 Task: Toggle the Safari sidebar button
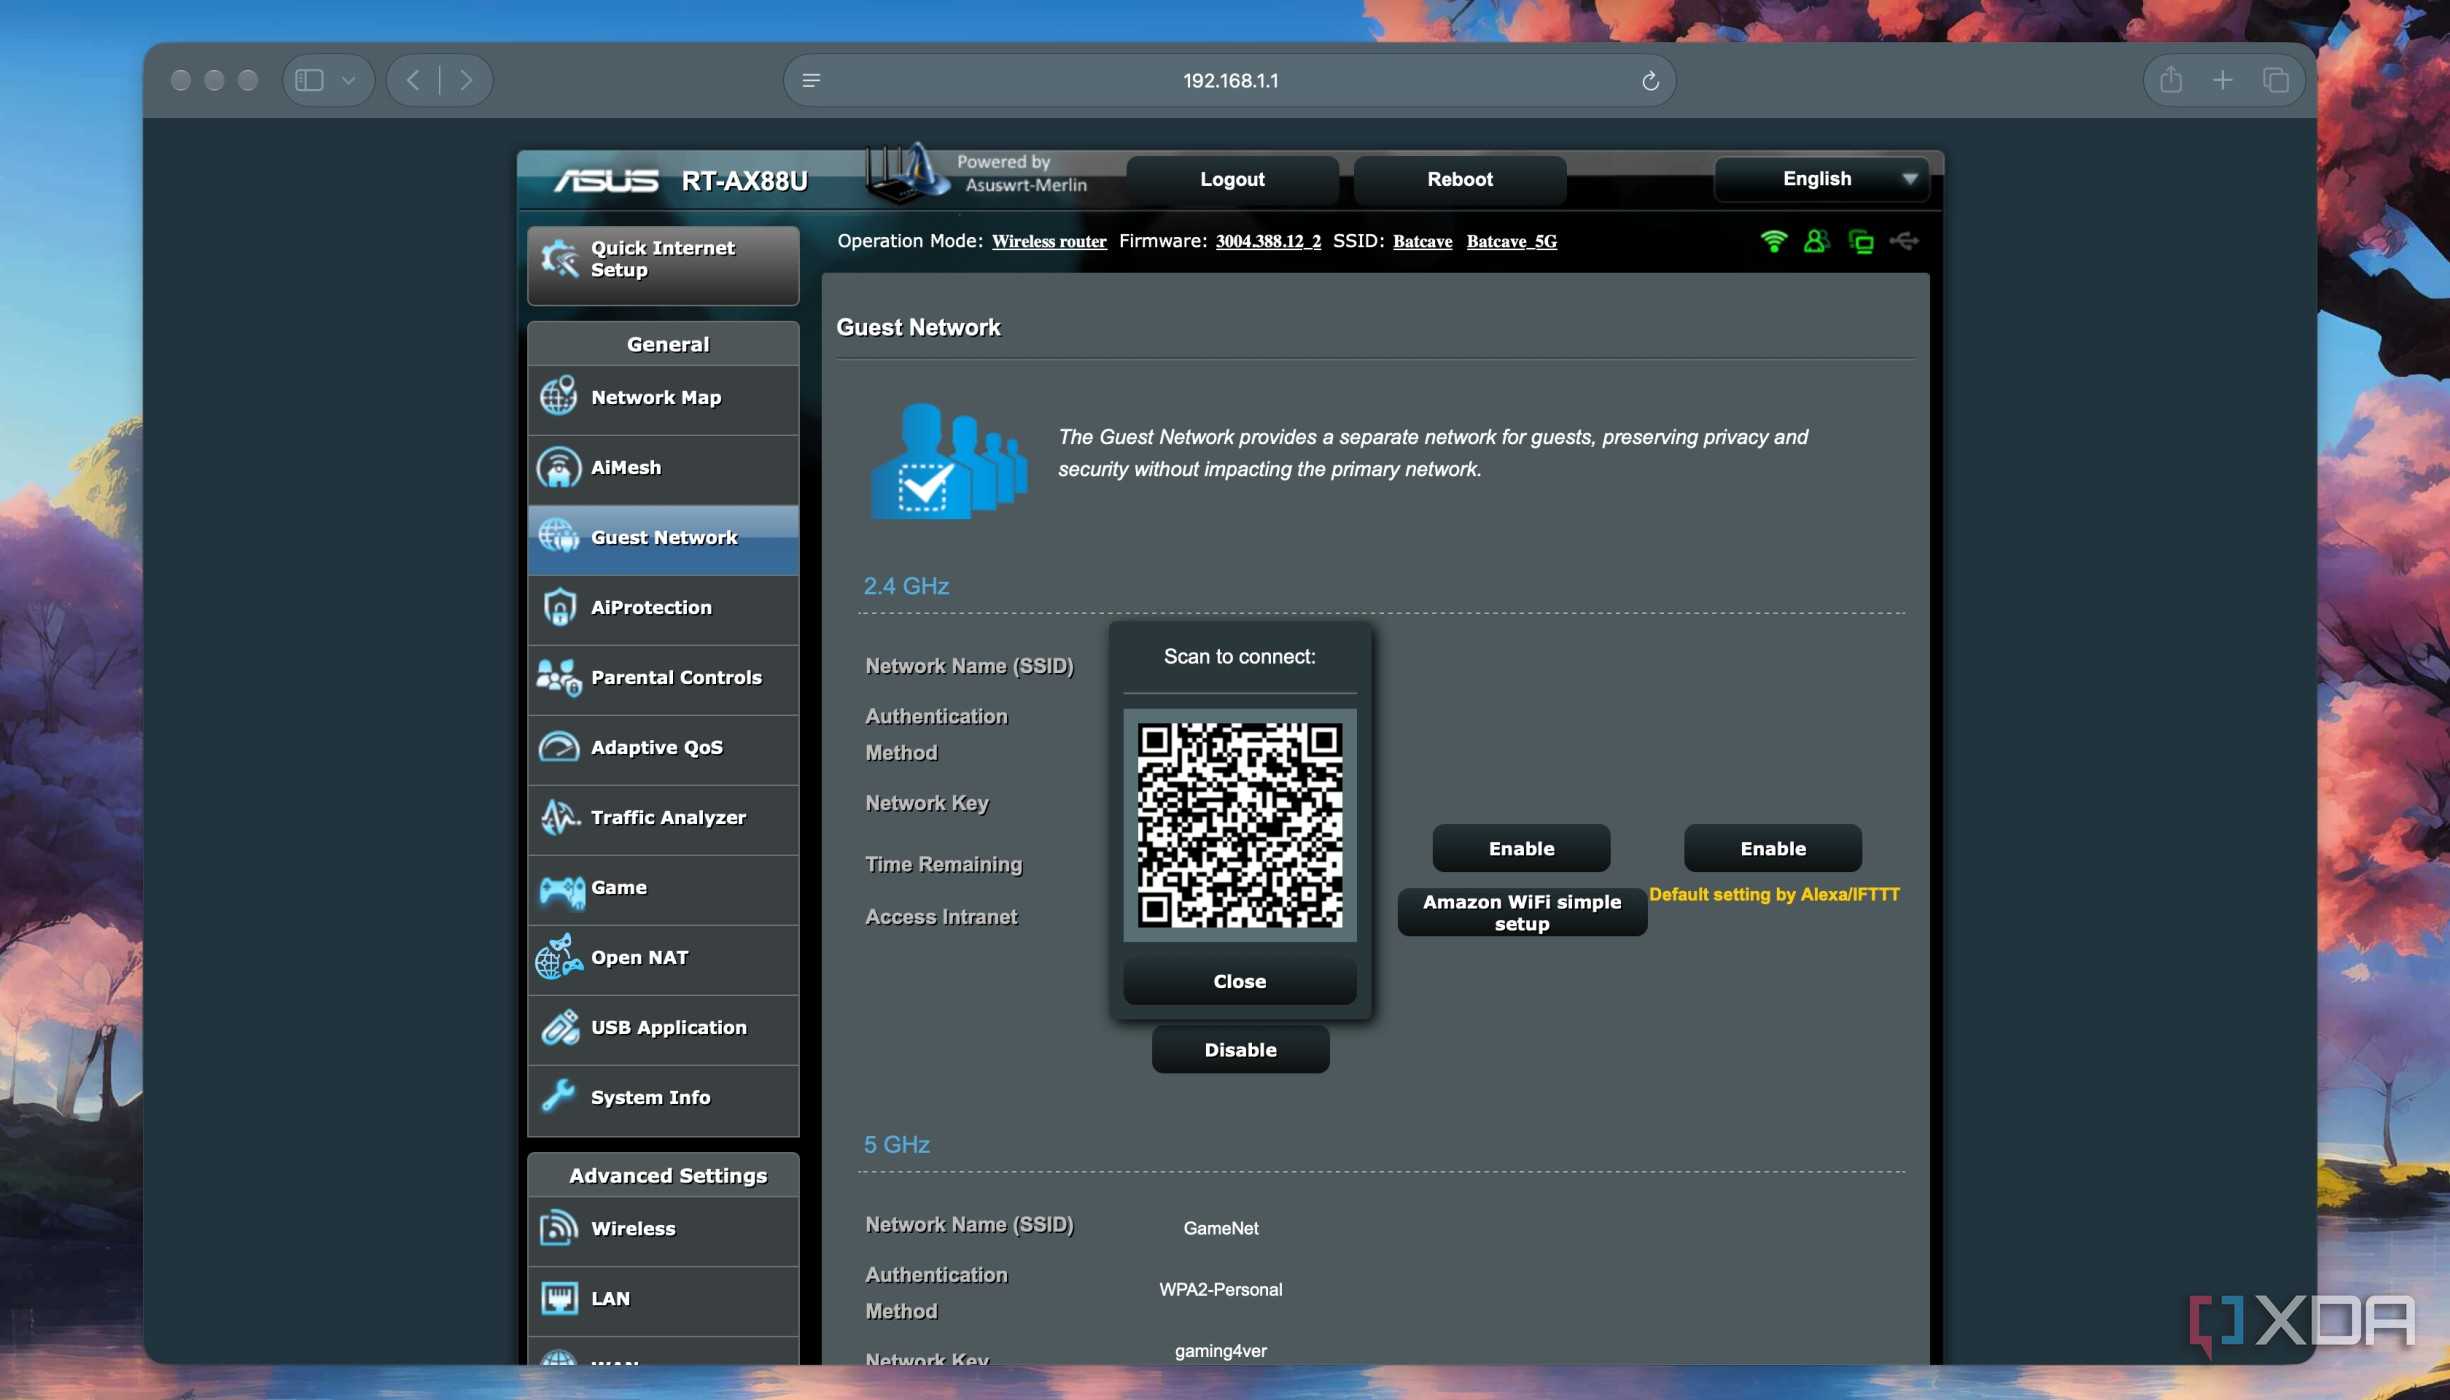pos(309,80)
